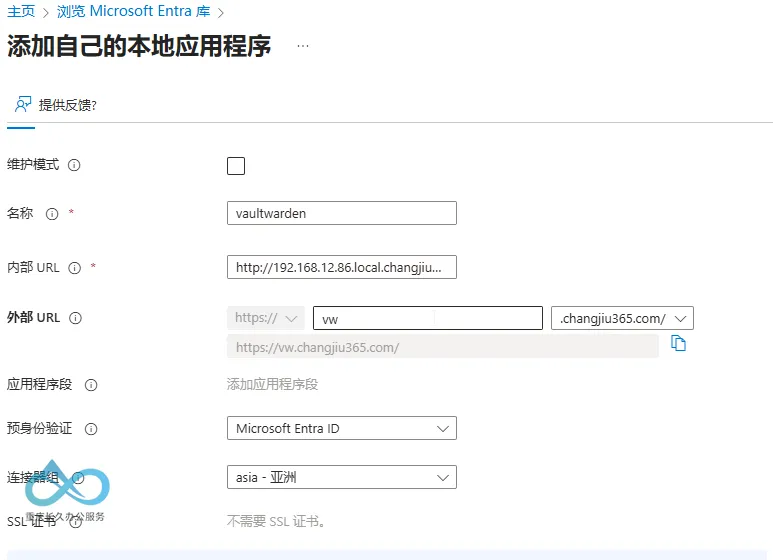773x560 pixels.
Task: Click the 提供反馈? feedback link
Action: coord(68,105)
